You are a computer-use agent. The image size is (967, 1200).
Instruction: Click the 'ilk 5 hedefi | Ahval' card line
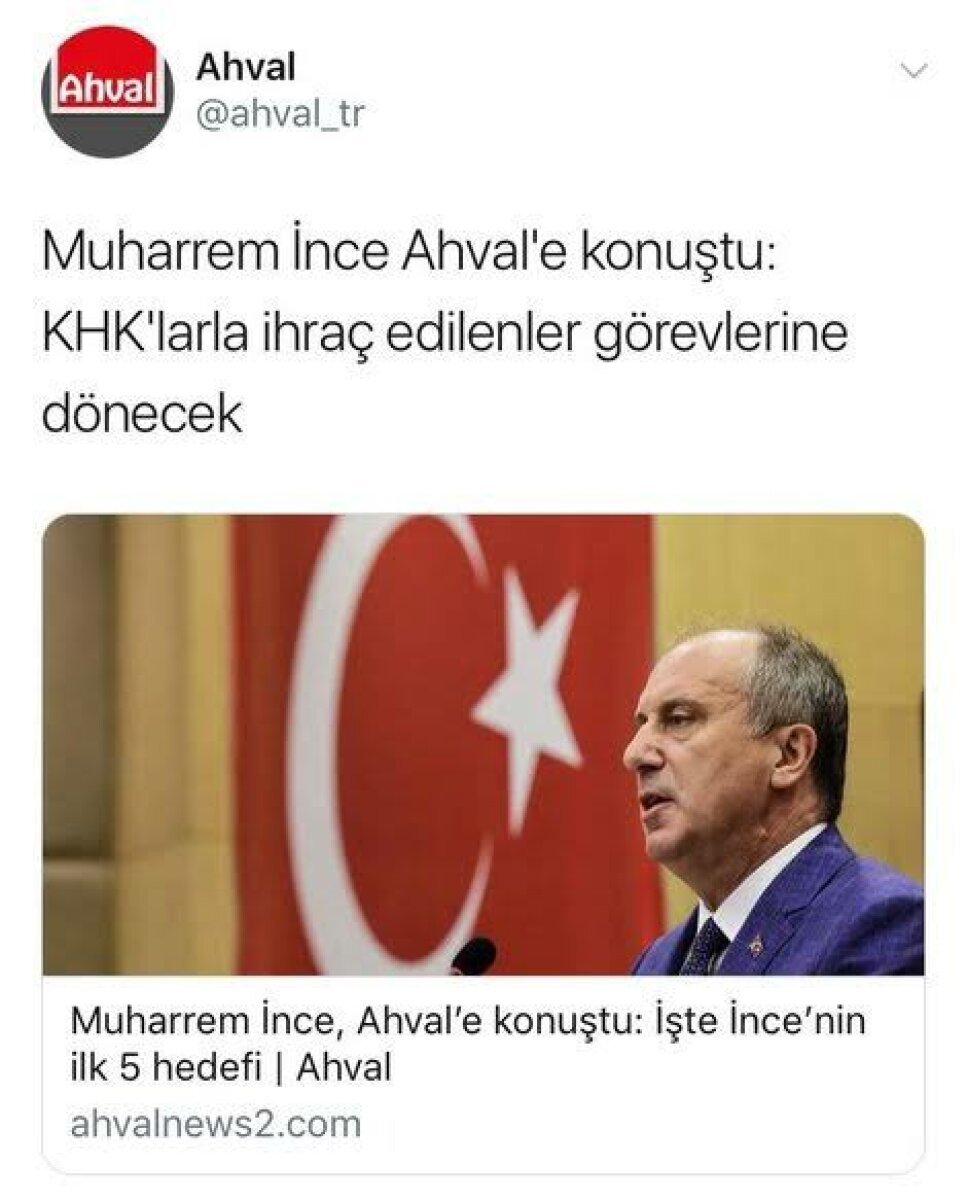click(230, 1070)
